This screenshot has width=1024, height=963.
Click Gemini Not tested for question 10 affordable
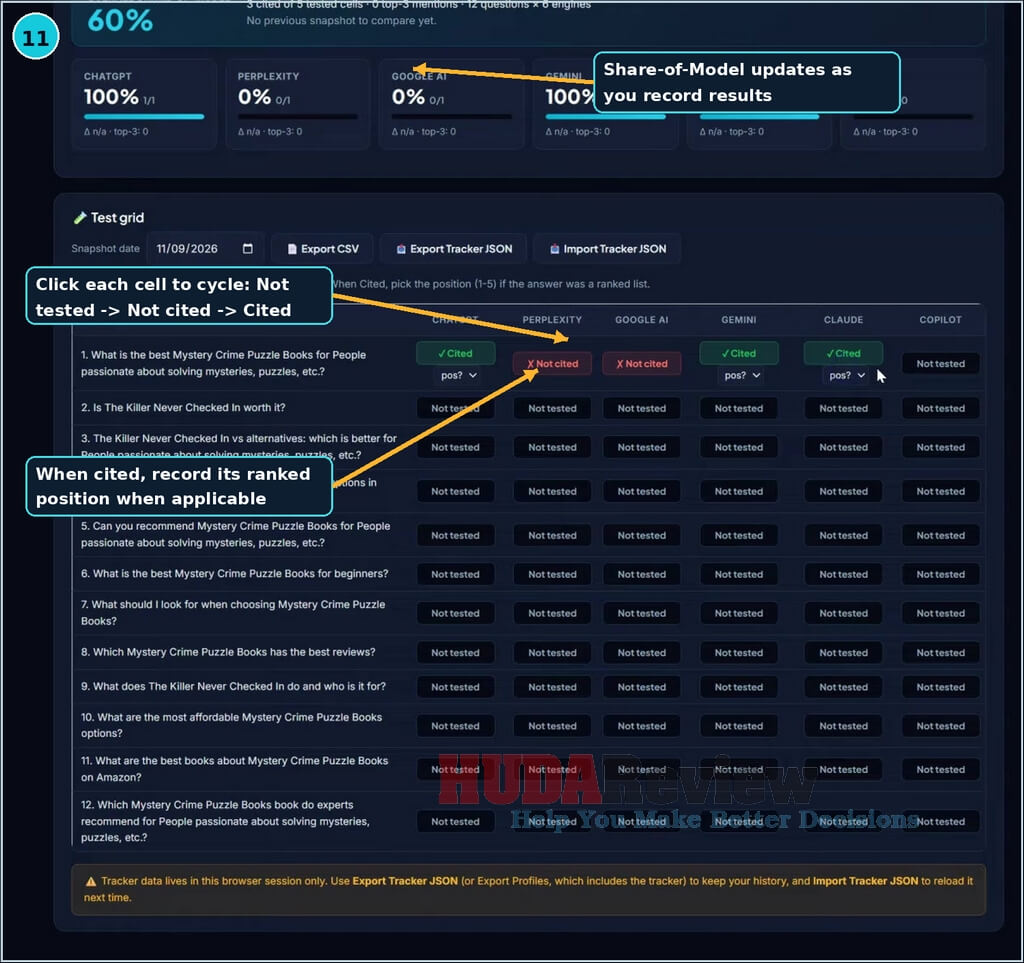click(x=739, y=726)
